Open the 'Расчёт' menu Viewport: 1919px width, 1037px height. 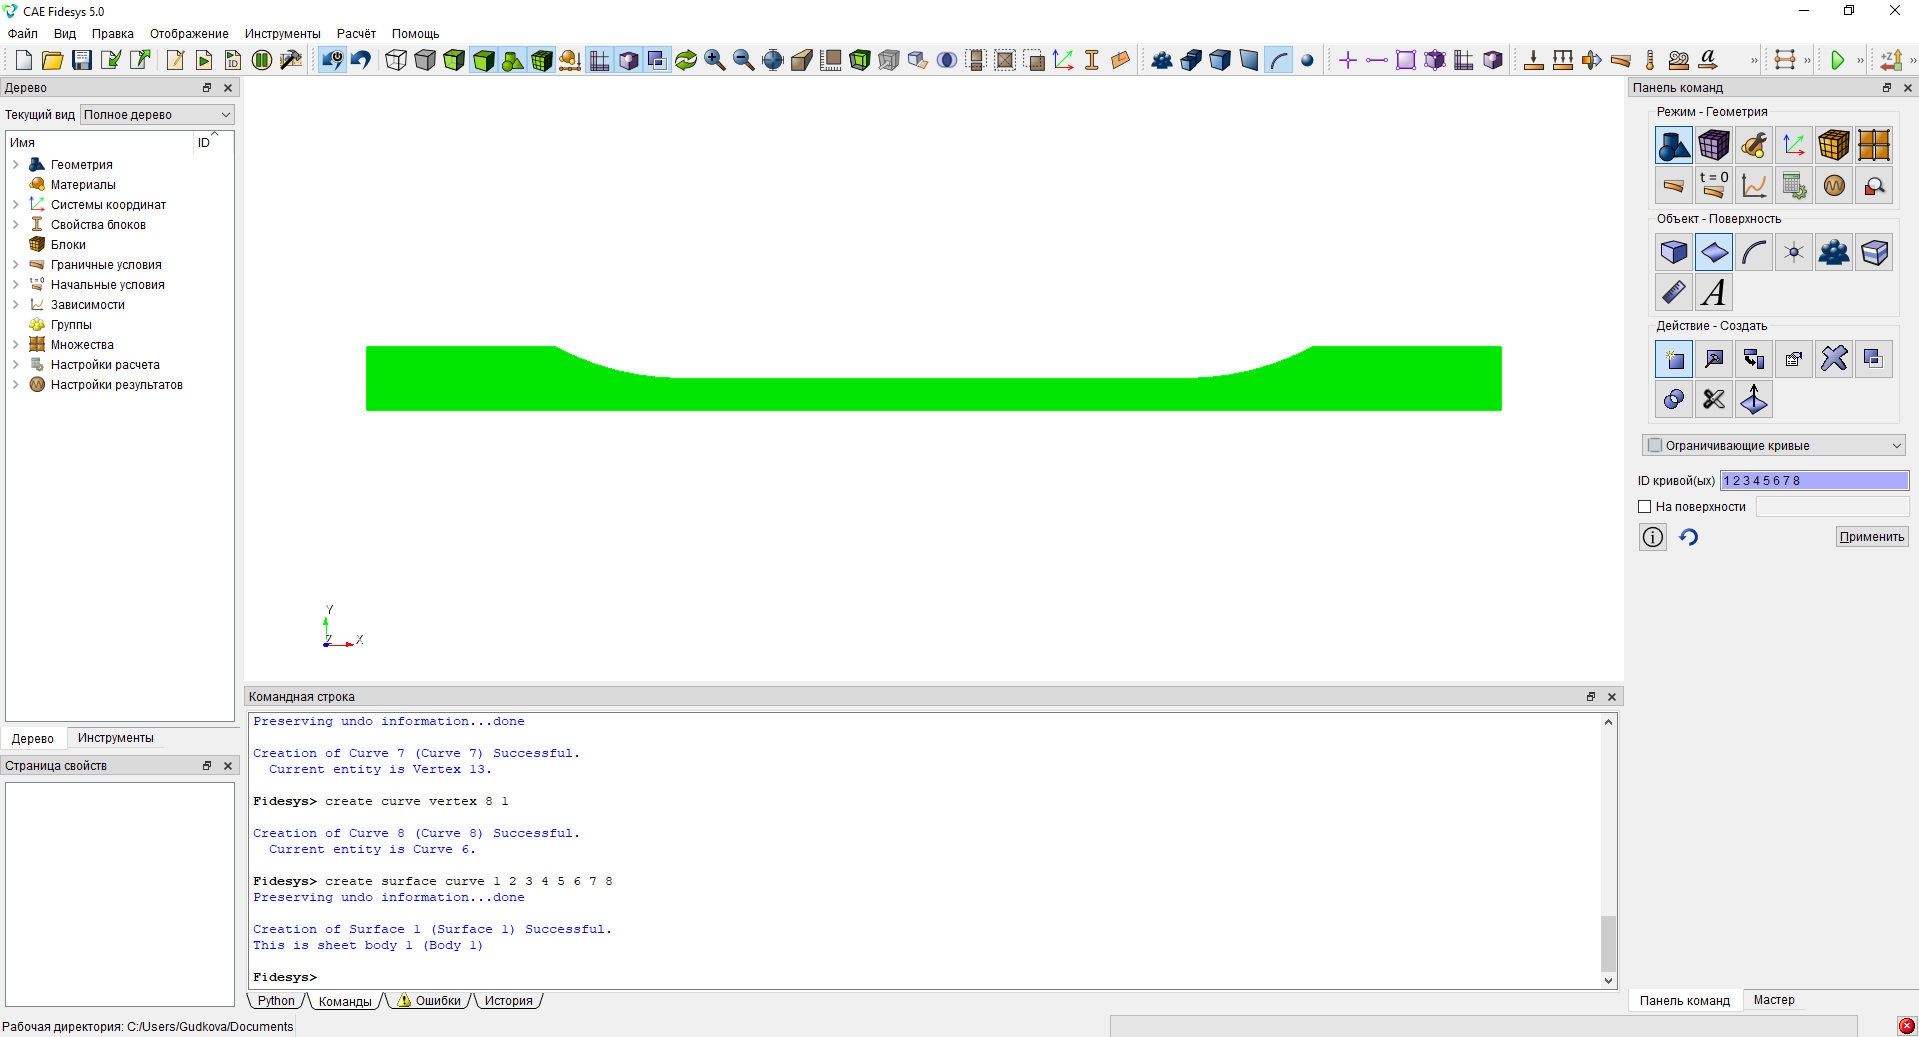tap(356, 34)
